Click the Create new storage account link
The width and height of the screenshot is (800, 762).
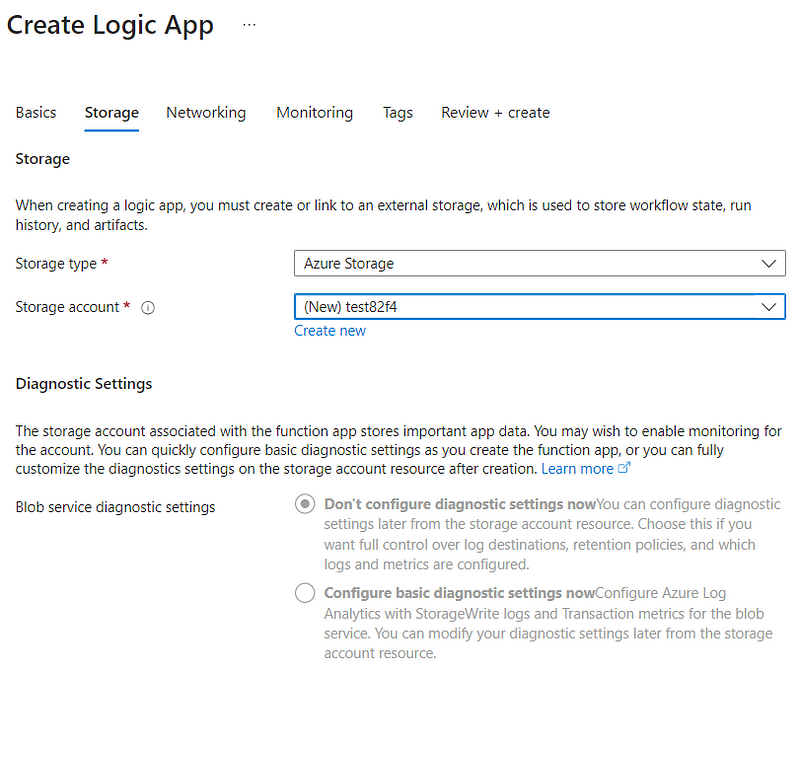point(330,331)
